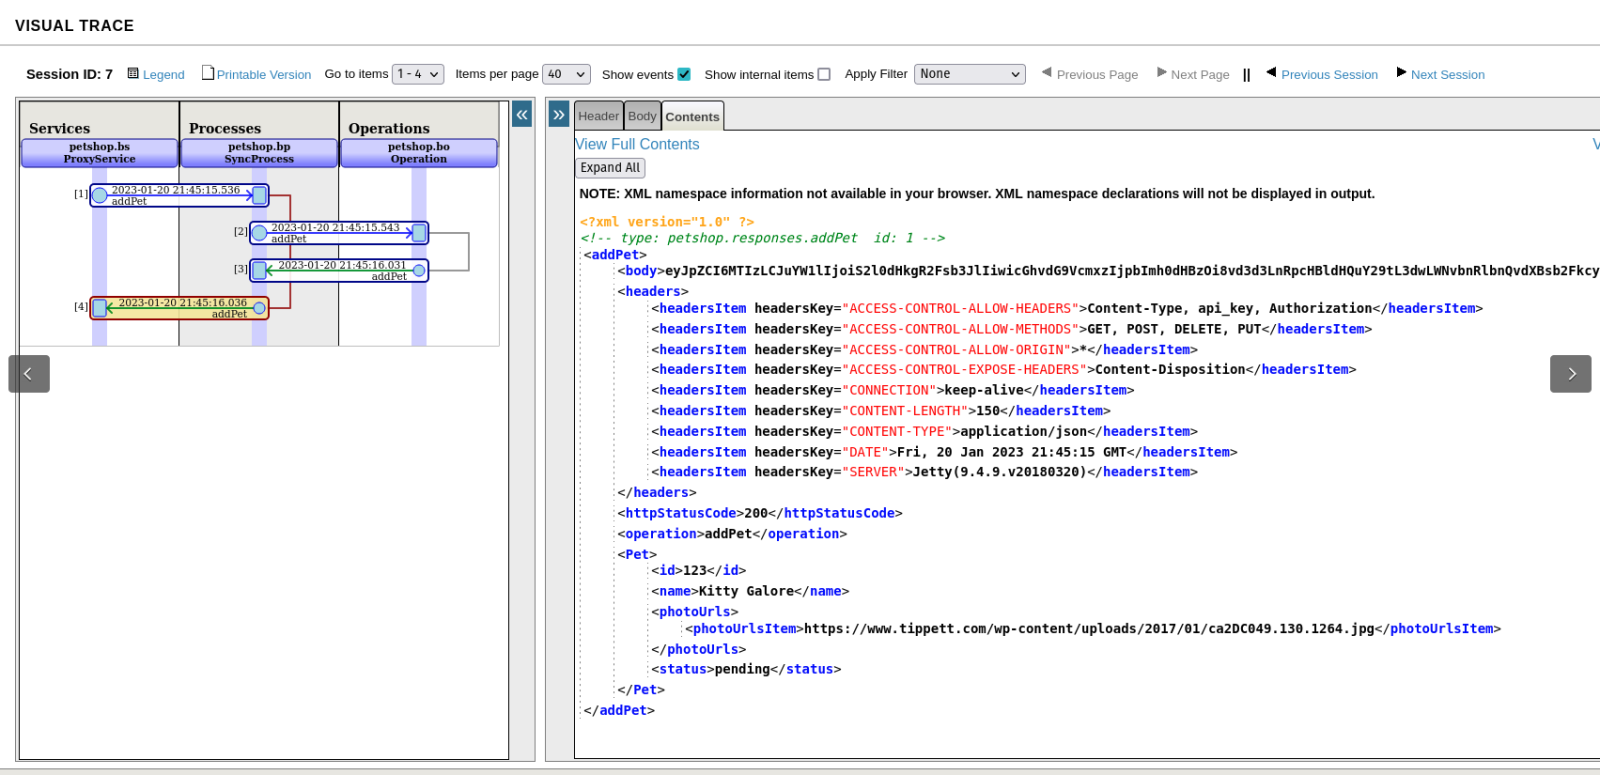Click the right carousel arrow button

pos(1570,374)
